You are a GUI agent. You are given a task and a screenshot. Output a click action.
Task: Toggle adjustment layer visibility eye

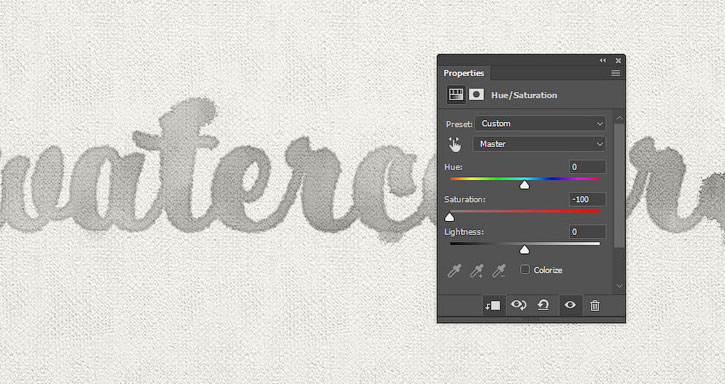click(x=570, y=305)
